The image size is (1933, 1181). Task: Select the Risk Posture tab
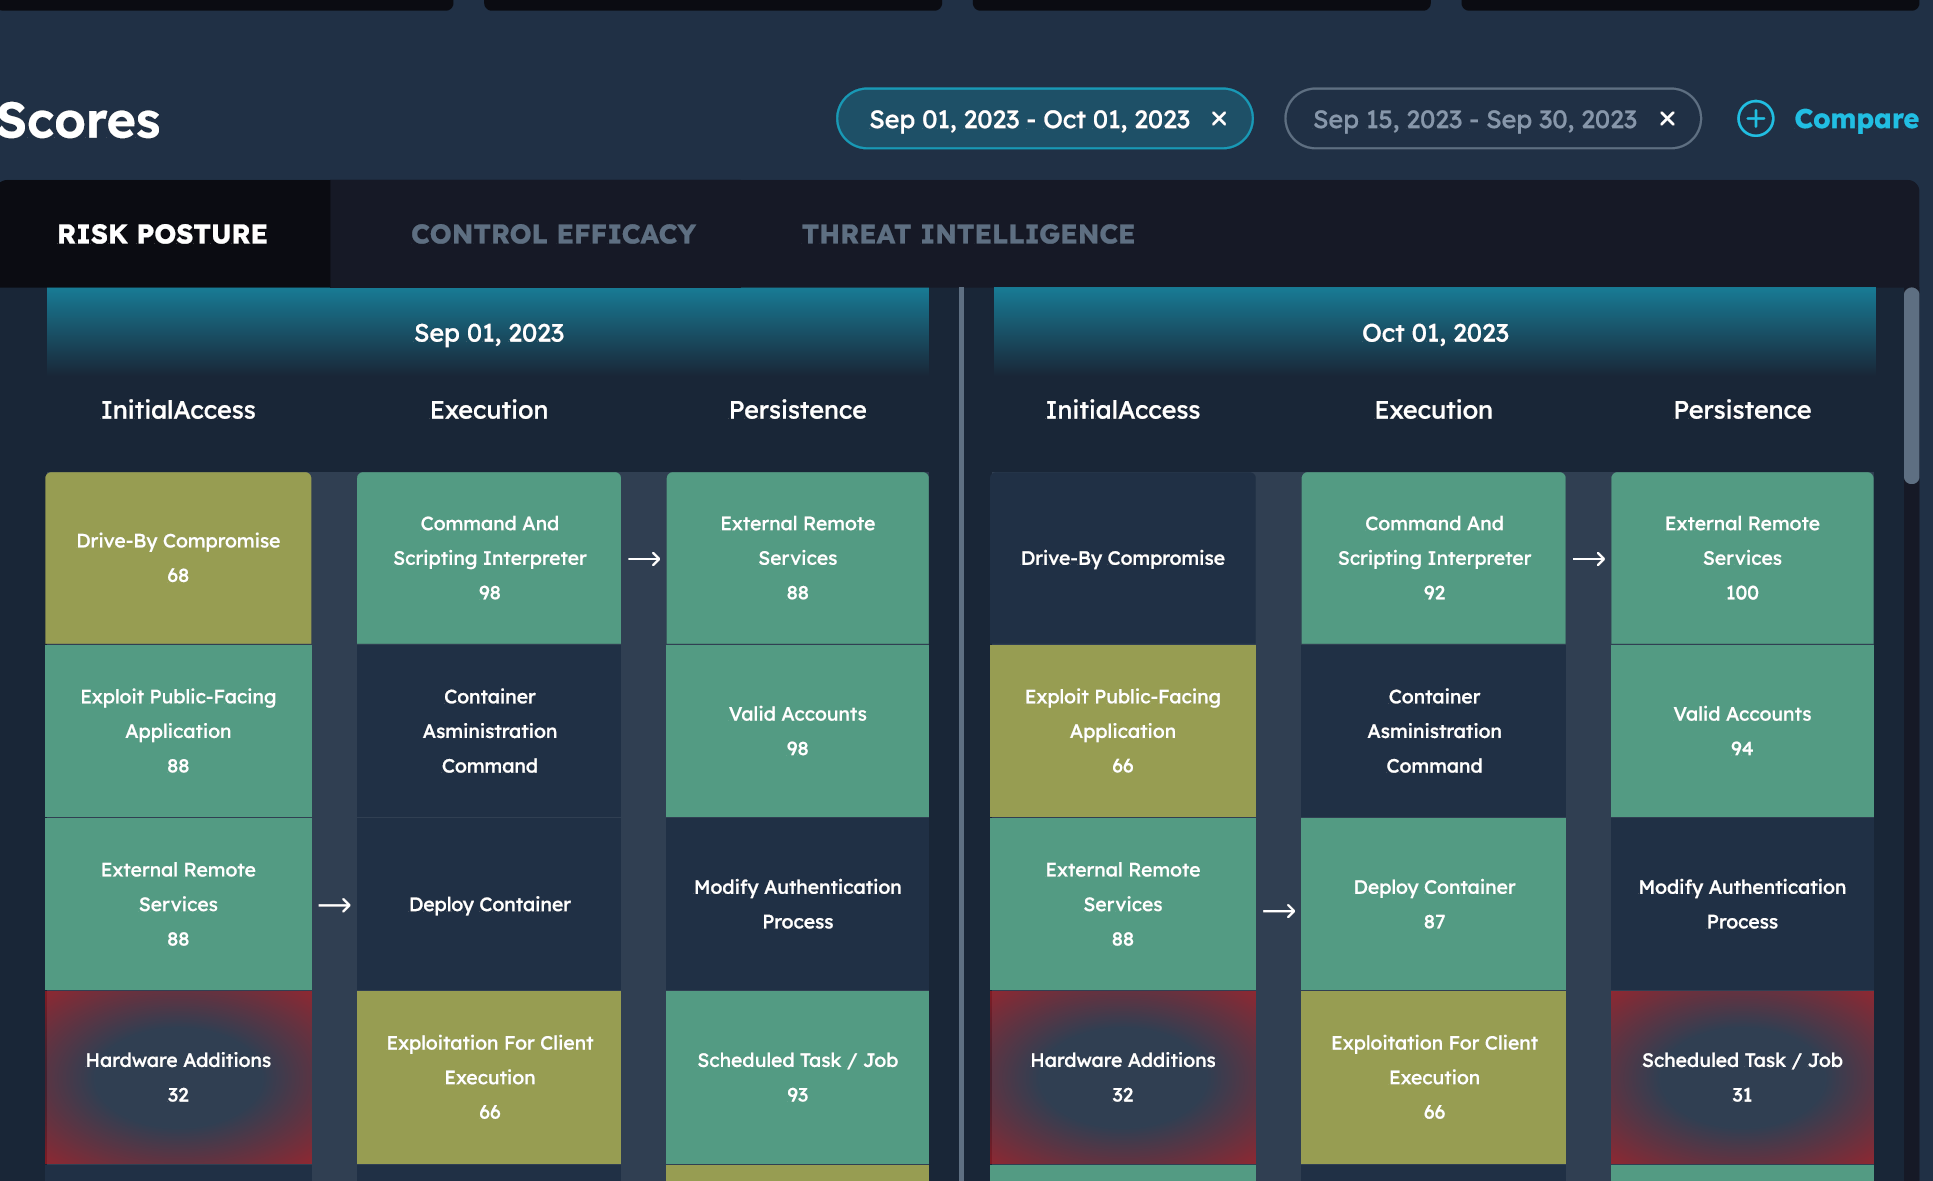click(x=163, y=234)
